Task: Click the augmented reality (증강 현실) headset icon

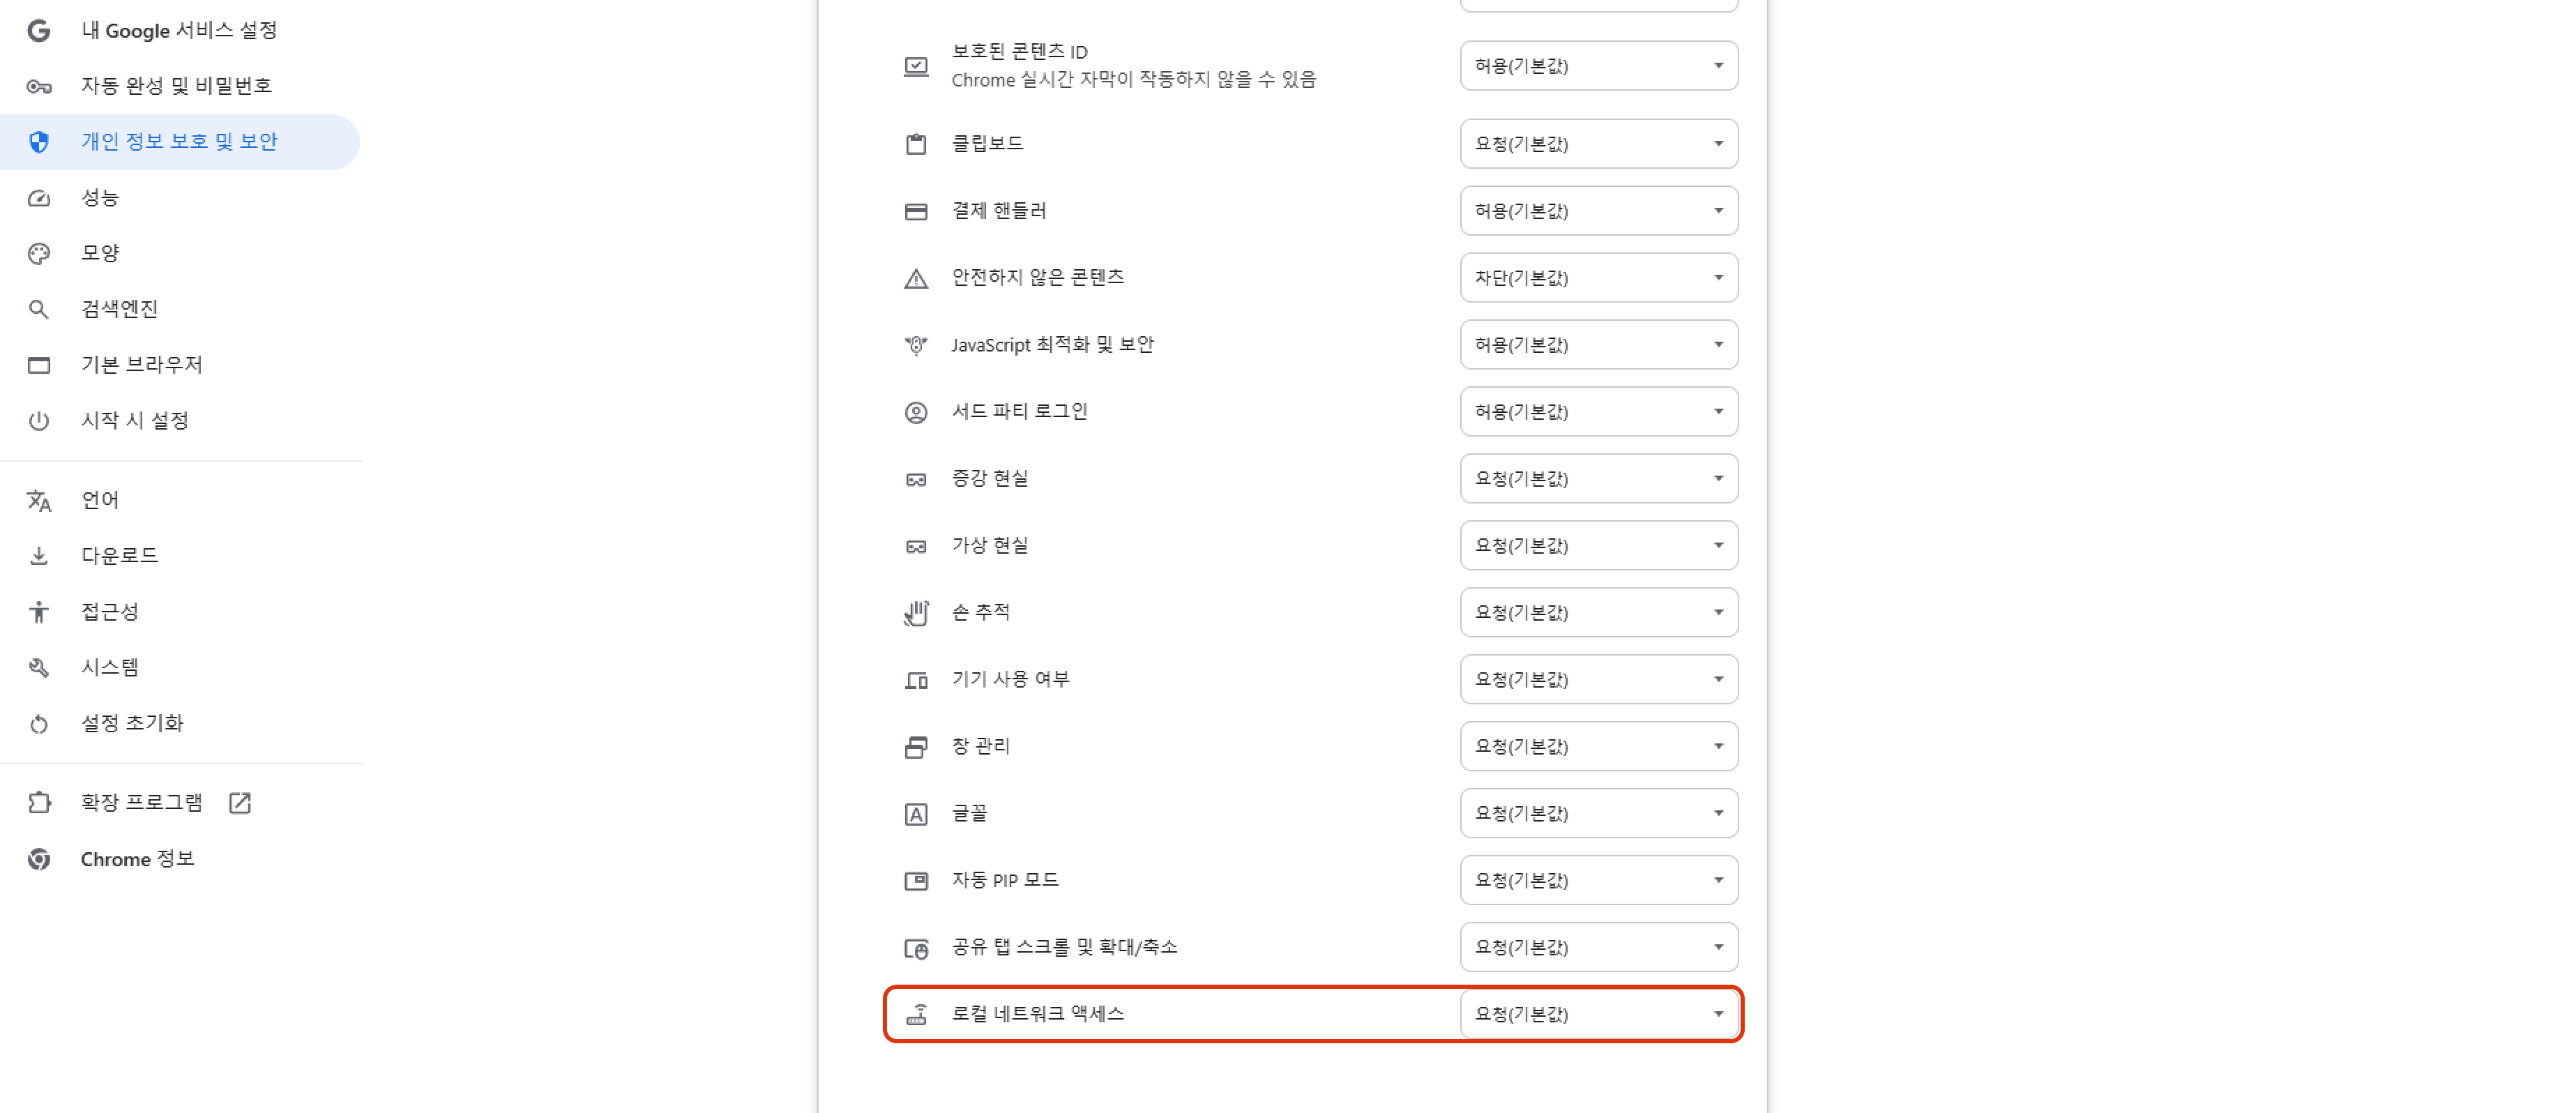Action: [x=915, y=479]
